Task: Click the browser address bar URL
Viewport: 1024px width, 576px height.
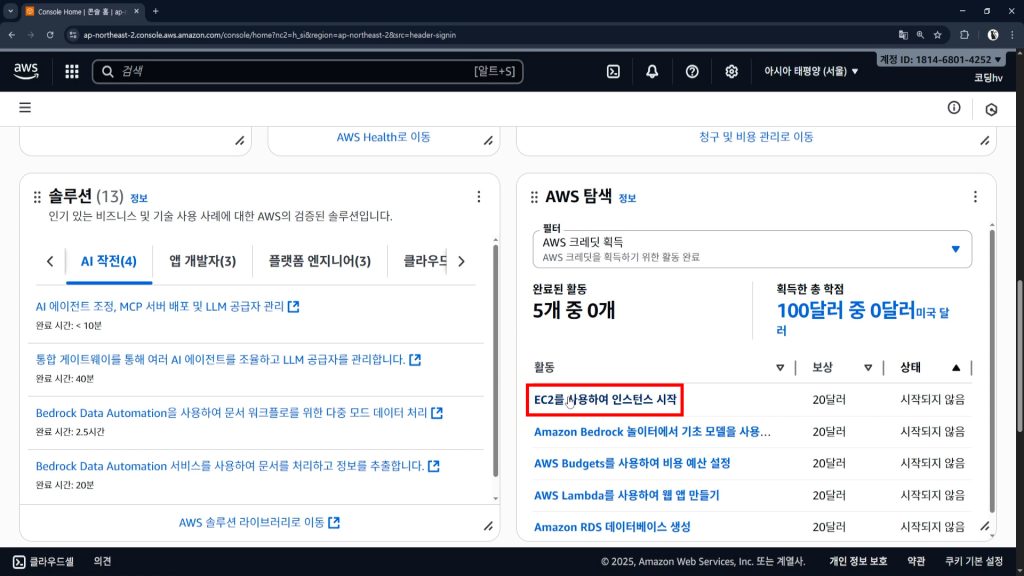Action: click(269, 35)
